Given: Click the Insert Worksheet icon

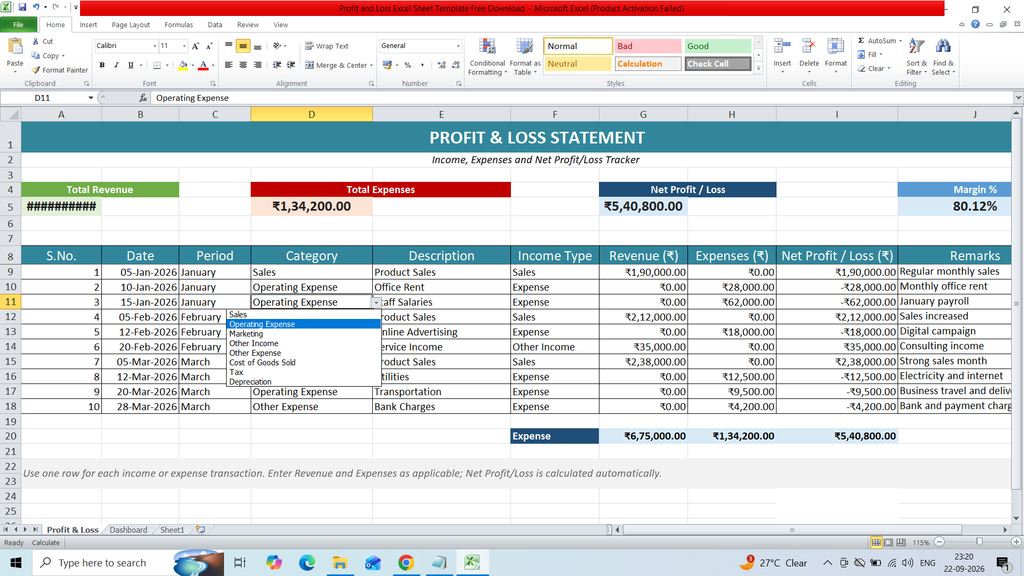Looking at the screenshot, I should coord(200,530).
